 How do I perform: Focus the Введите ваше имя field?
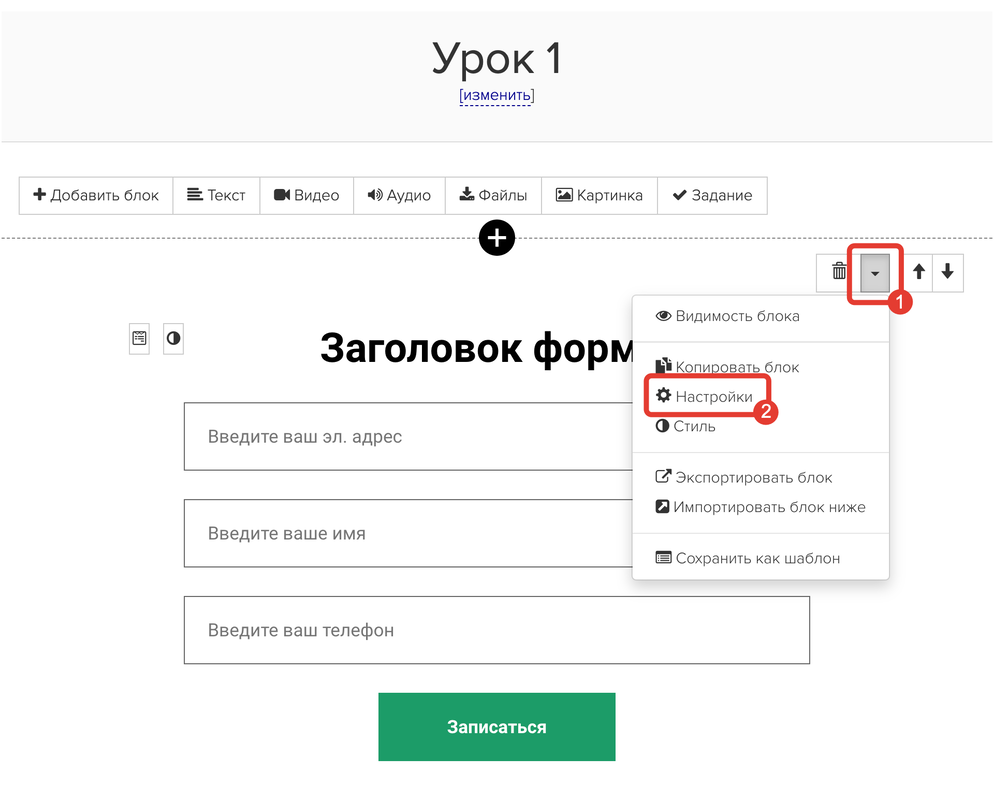(x=408, y=533)
